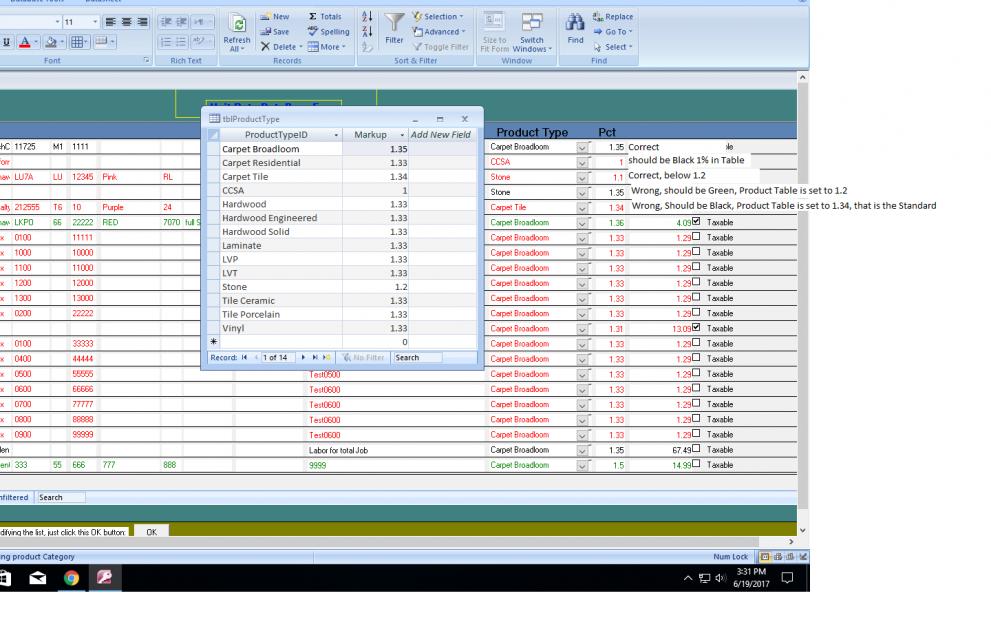Click Totals in the Records group
The width and height of the screenshot is (991, 620).
(x=324, y=17)
